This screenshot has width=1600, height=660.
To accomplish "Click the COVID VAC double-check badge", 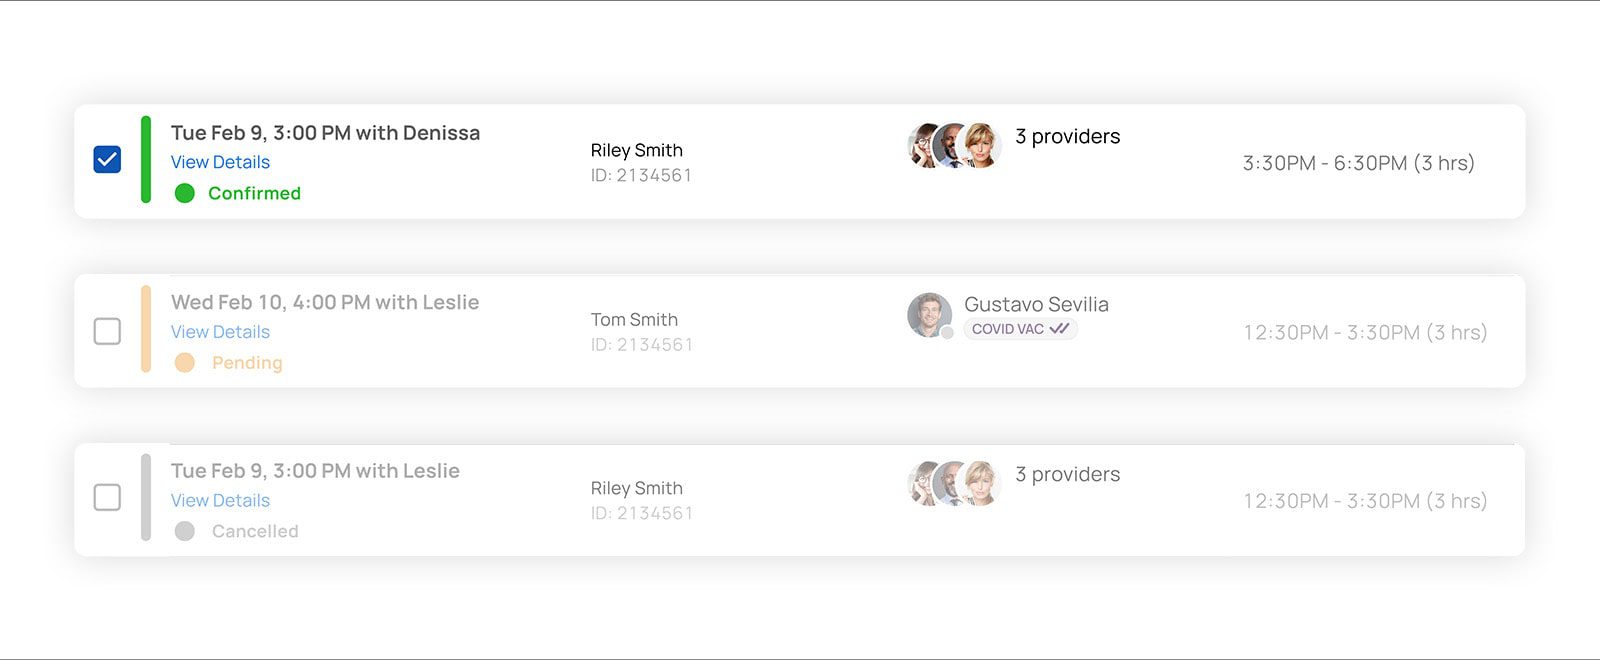I will [x=1020, y=329].
